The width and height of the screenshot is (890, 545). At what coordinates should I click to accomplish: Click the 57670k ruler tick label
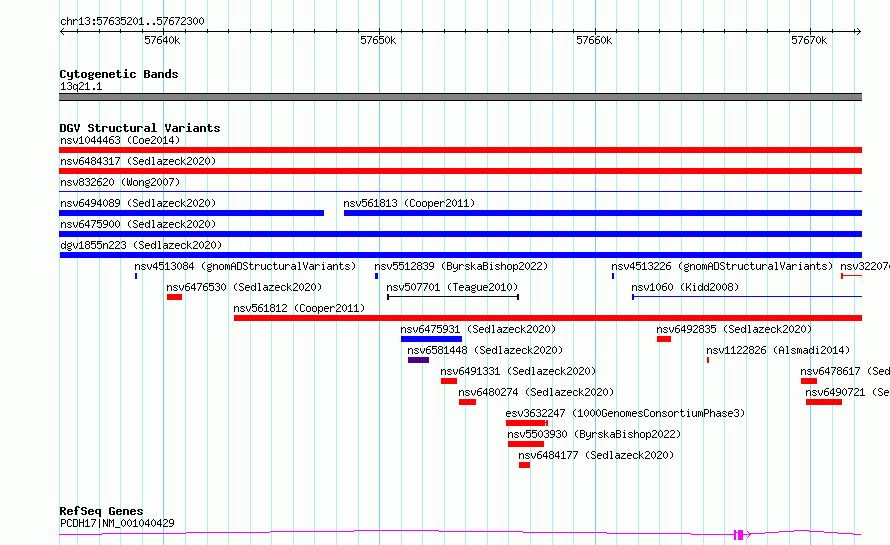tap(809, 40)
